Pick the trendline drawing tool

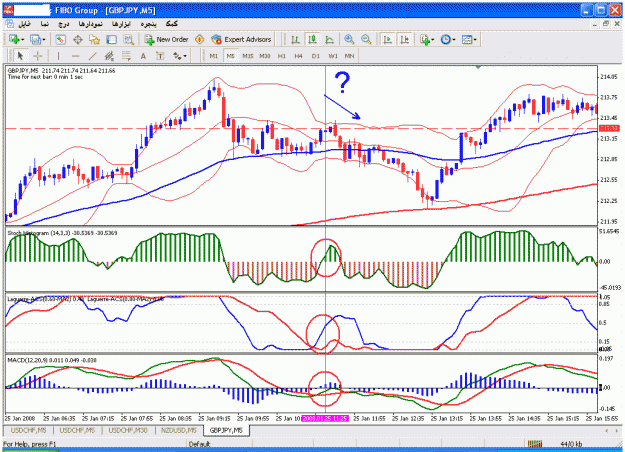click(92, 56)
